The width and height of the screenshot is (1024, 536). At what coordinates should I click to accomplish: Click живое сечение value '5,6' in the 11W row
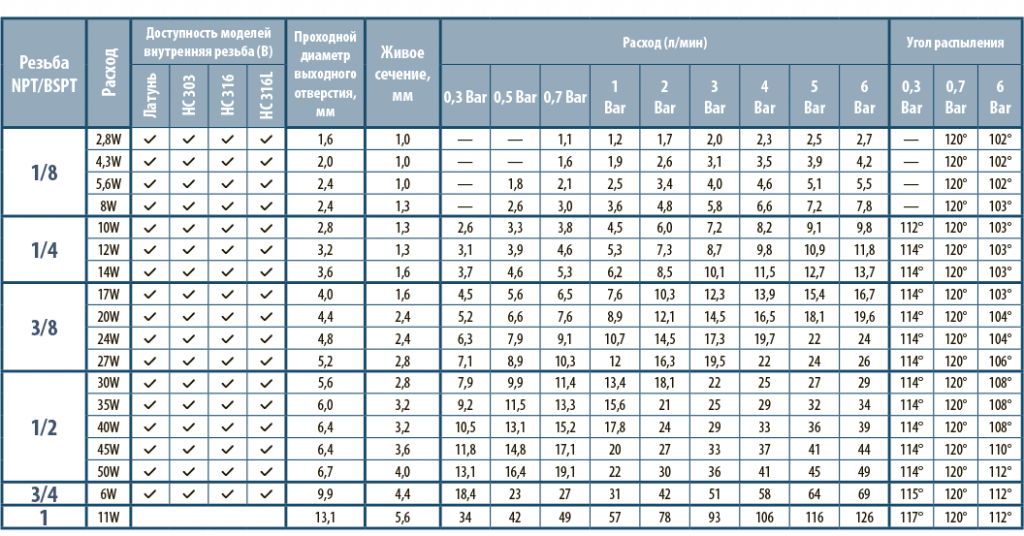(x=402, y=518)
